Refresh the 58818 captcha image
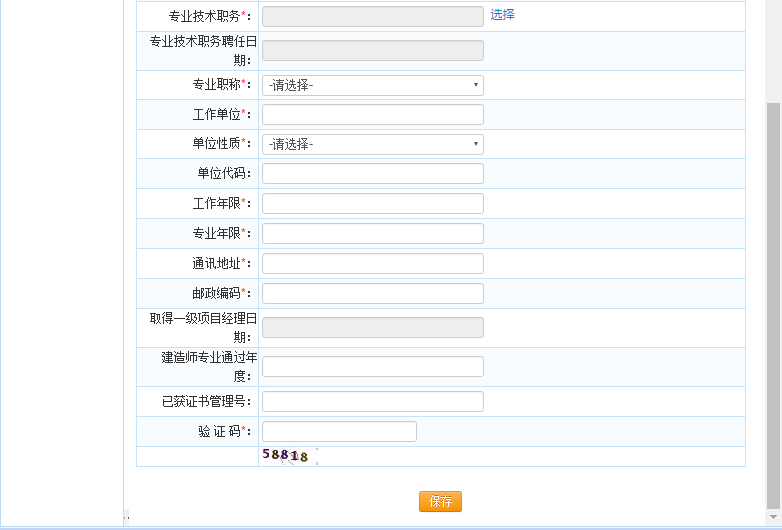 point(288,456)
